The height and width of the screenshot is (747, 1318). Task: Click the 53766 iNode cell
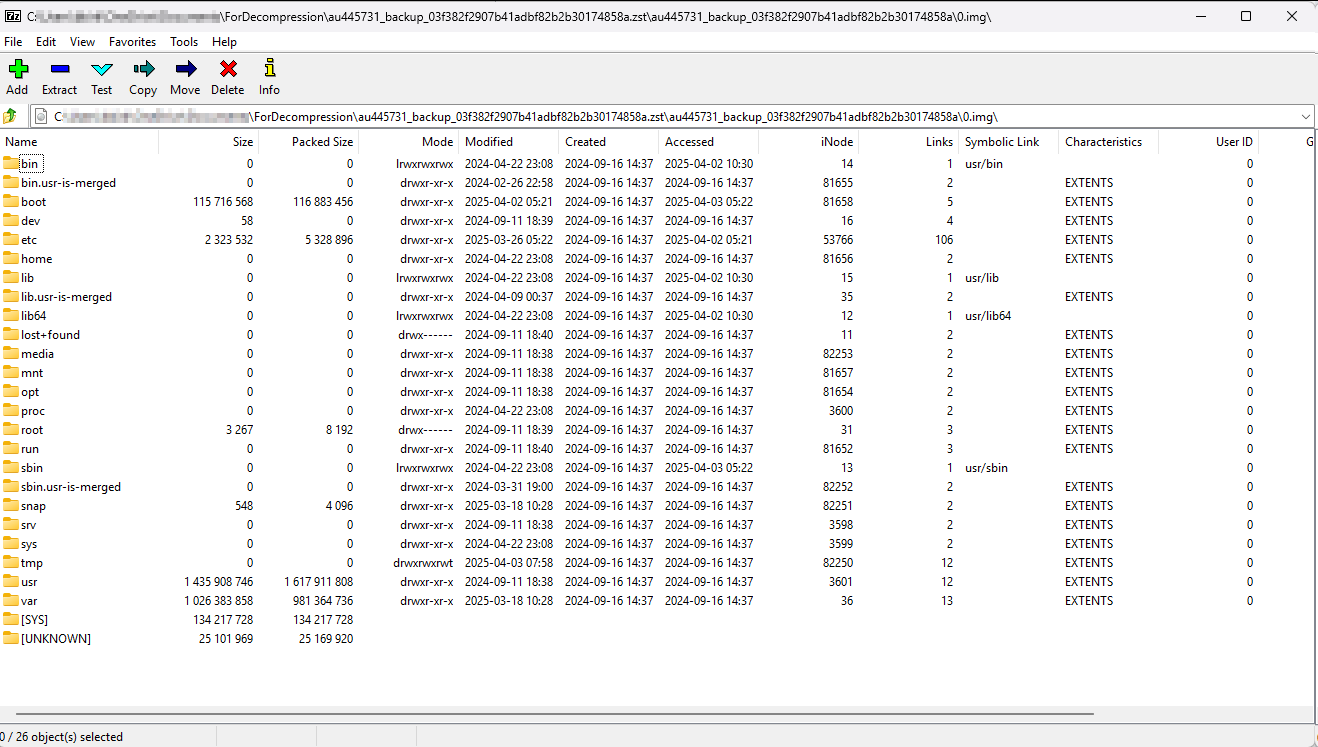coord(837,240)
